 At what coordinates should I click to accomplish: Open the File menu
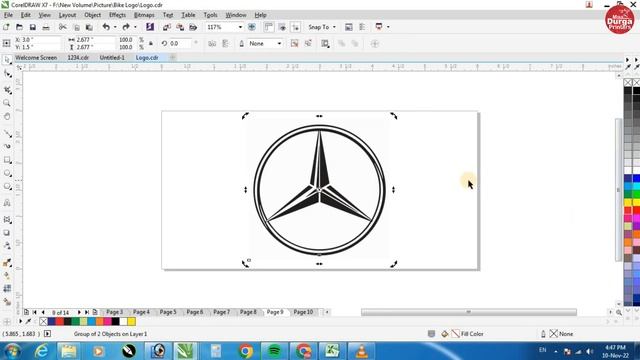pyautogui.click(x=8, y=15)
